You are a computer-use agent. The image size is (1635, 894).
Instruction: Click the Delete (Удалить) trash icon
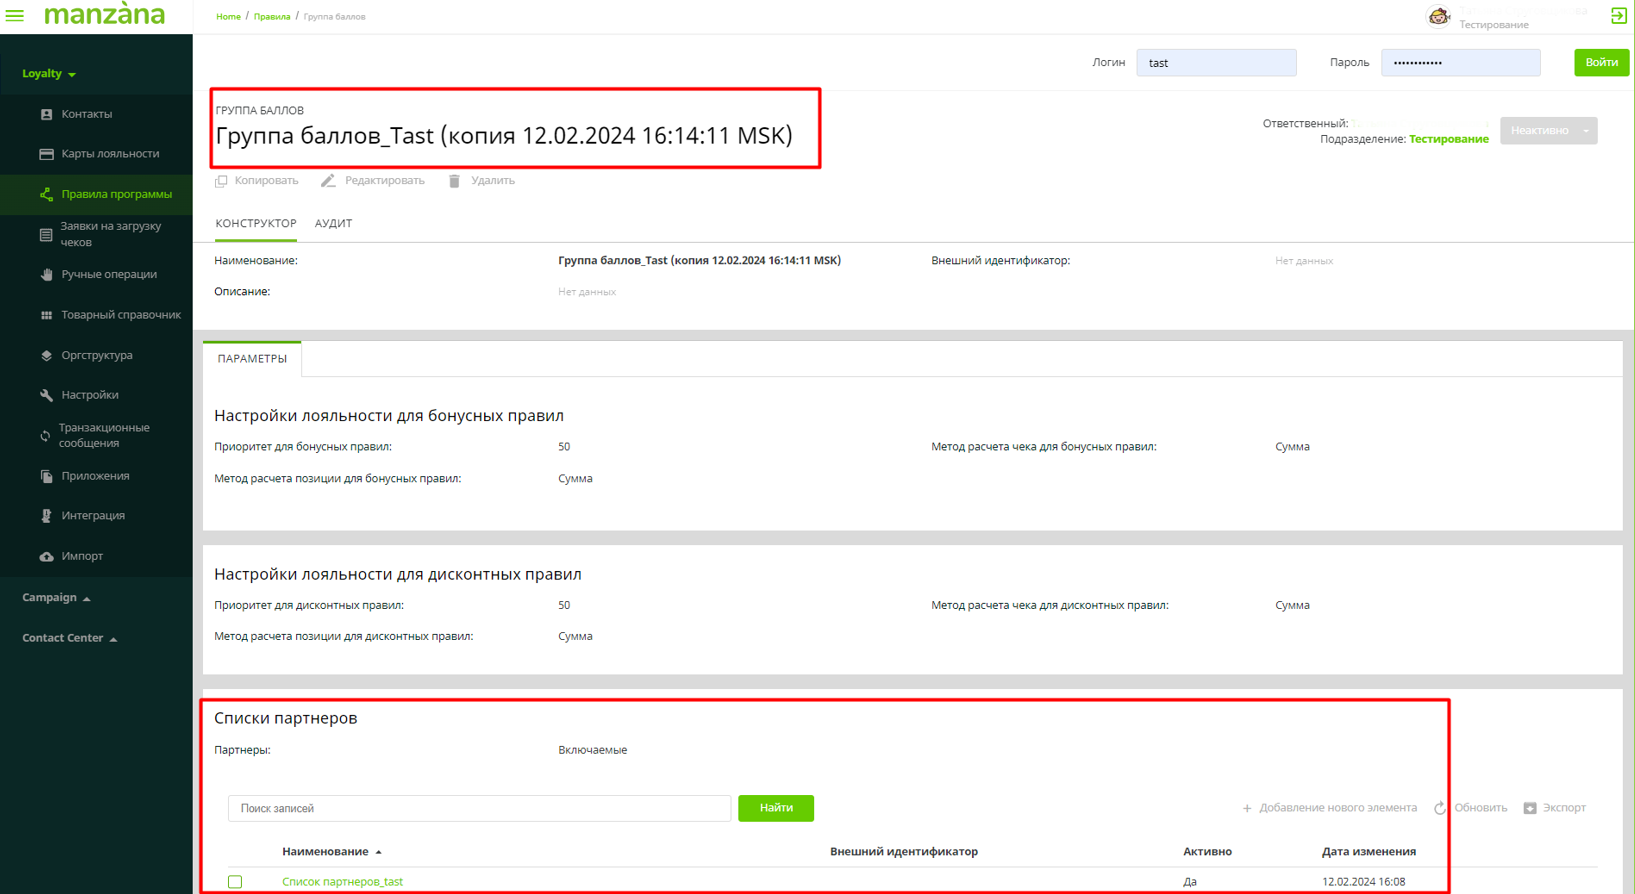pos(454,181)
